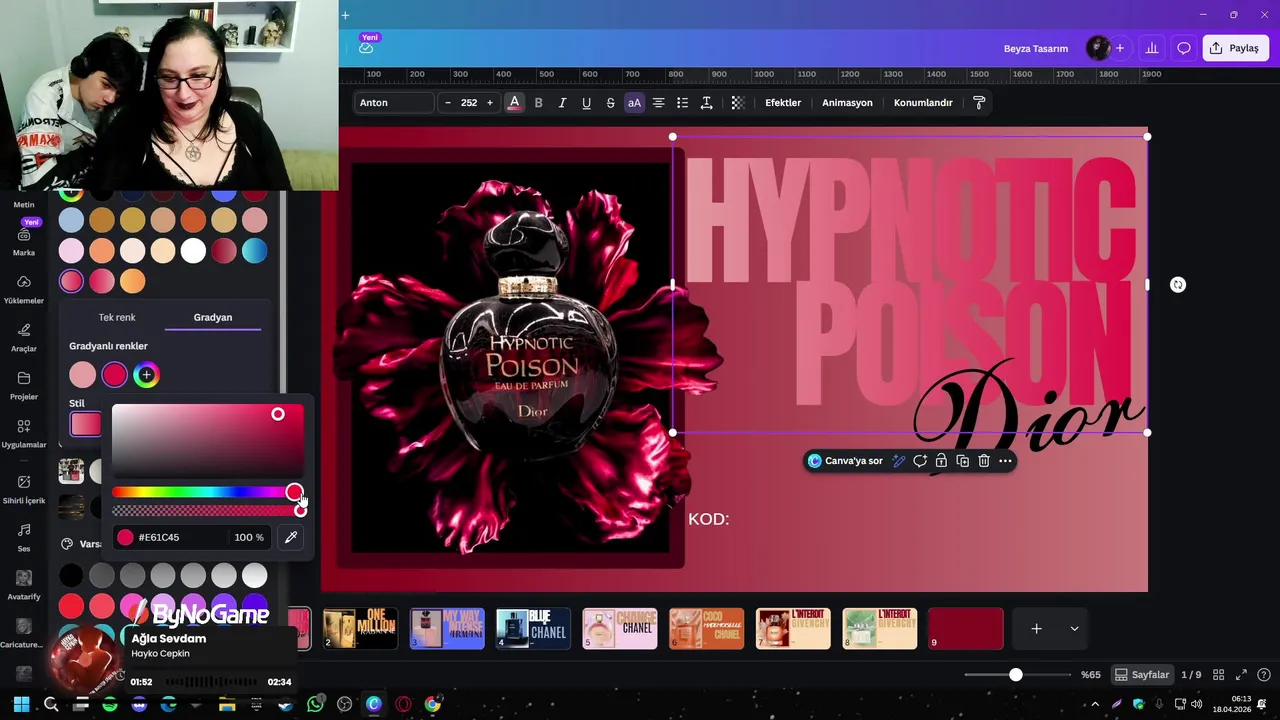This screenshot has width=1280, height=720.
Task: Open Avatarify app in sidebar
Action: (24, 585)
